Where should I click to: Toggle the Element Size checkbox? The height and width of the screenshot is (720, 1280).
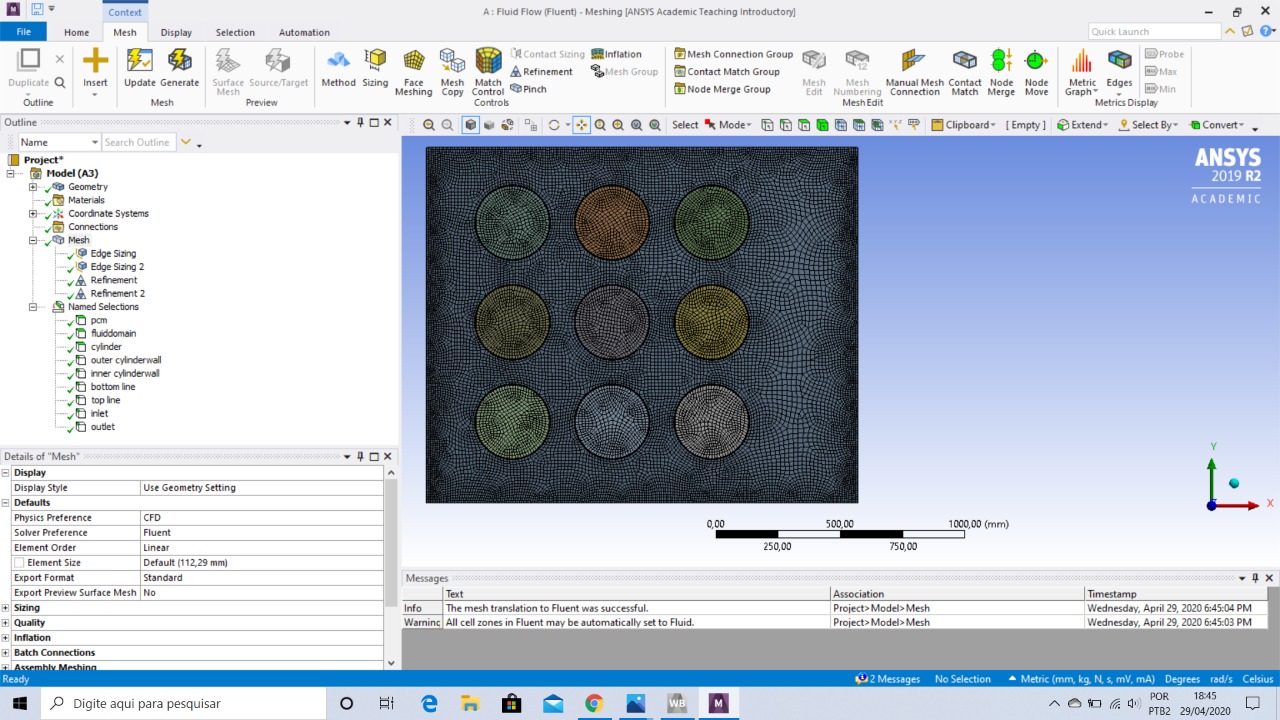point(19,563)
